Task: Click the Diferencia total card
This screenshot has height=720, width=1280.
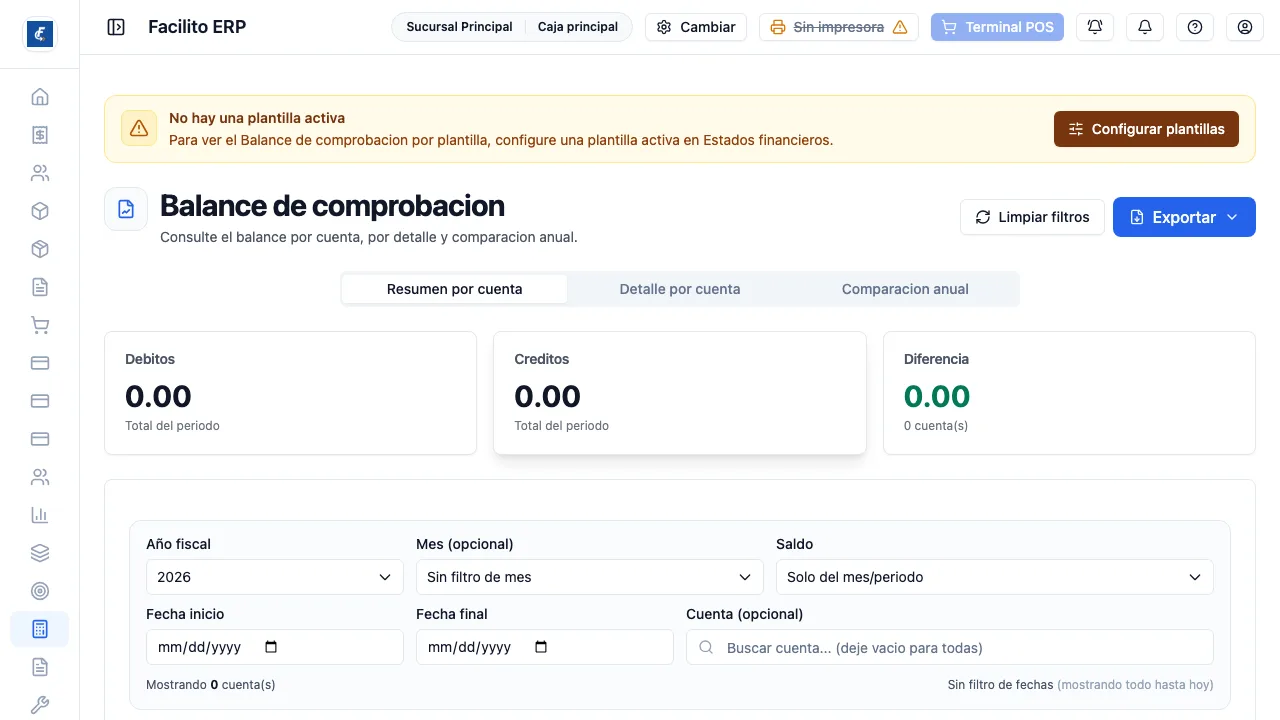Action: point(1069,393)
